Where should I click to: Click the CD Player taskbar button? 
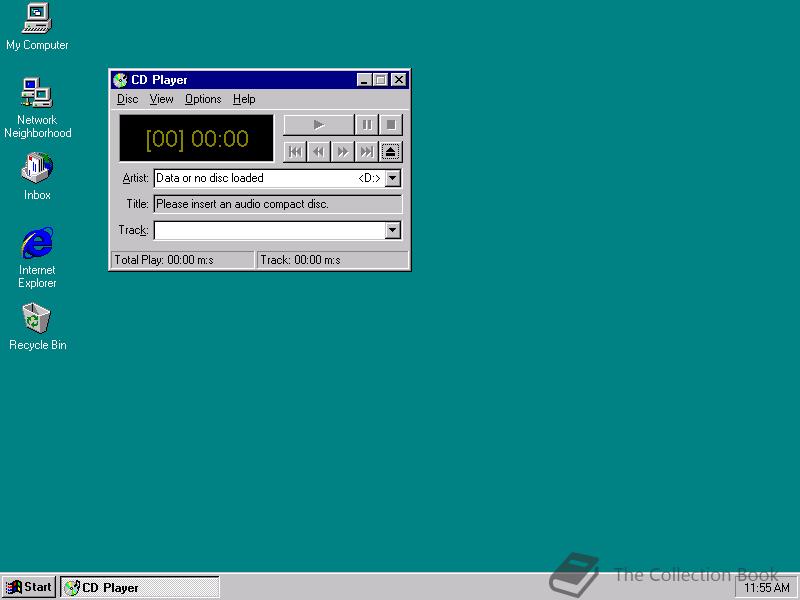click(x=140, y=587)
